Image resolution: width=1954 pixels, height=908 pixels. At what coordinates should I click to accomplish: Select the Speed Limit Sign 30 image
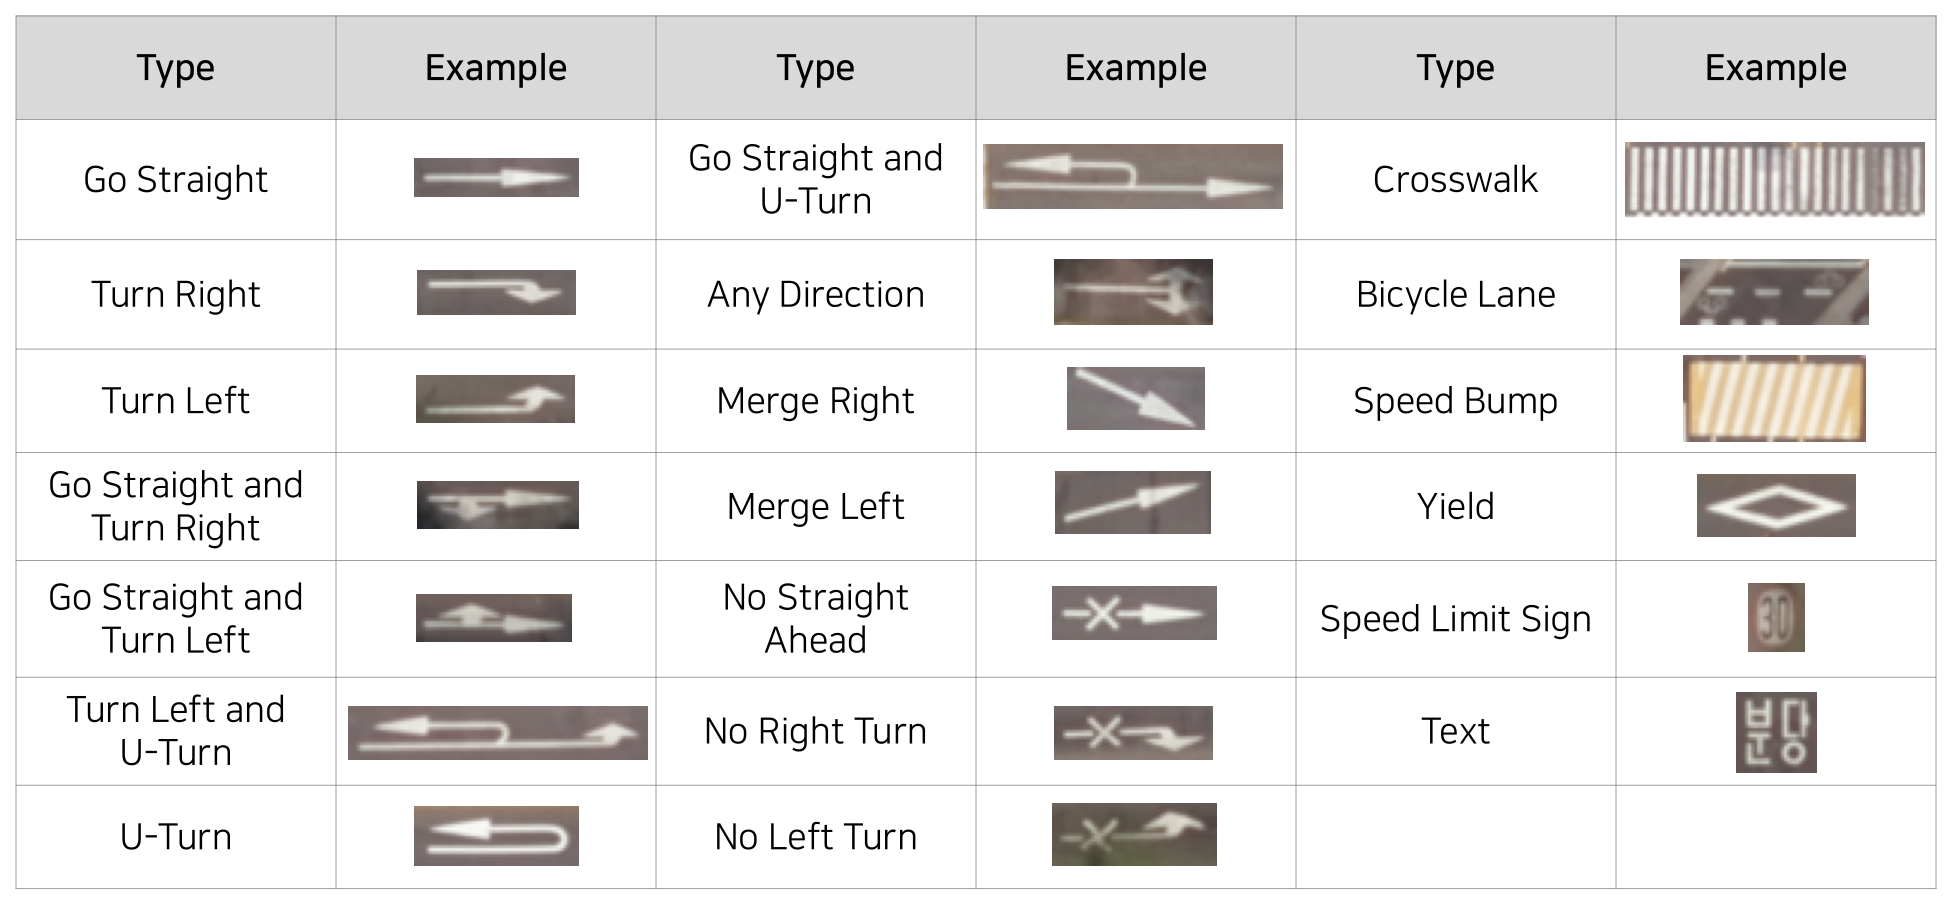point(1776,617)
